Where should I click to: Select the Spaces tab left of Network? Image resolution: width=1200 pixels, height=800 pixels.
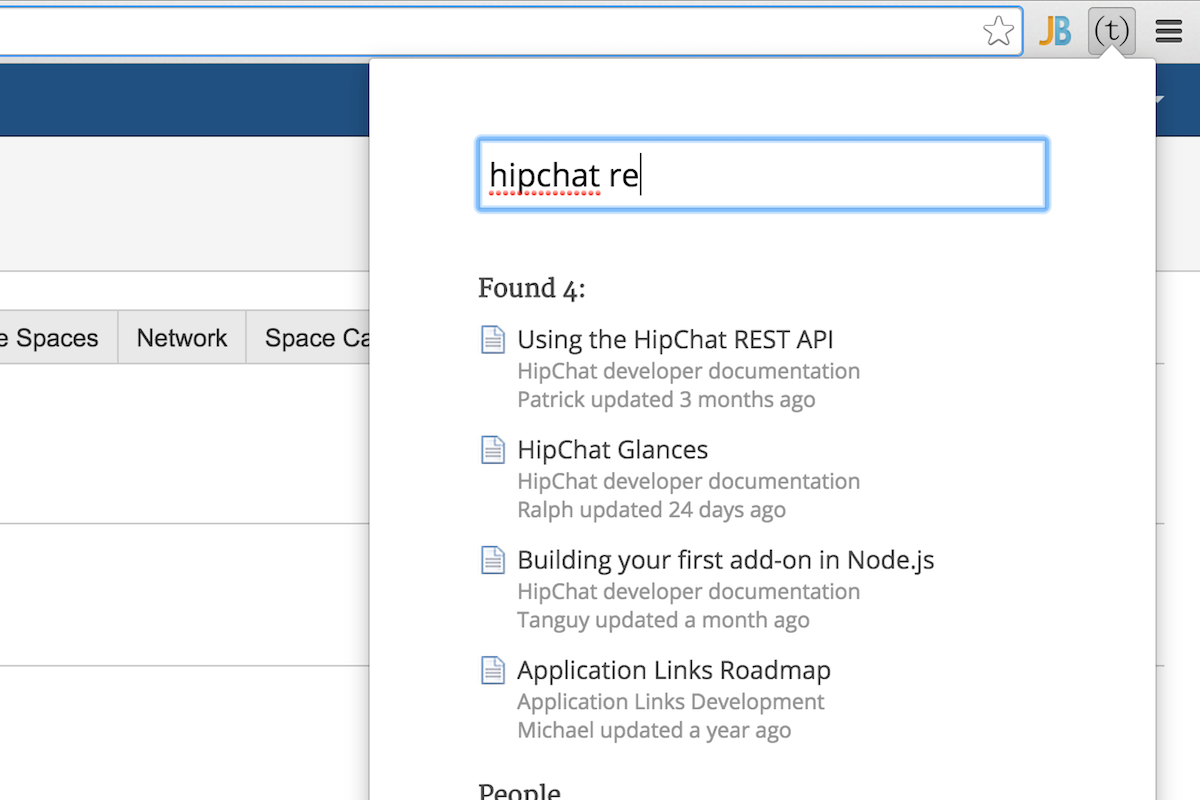click(57, 338)
